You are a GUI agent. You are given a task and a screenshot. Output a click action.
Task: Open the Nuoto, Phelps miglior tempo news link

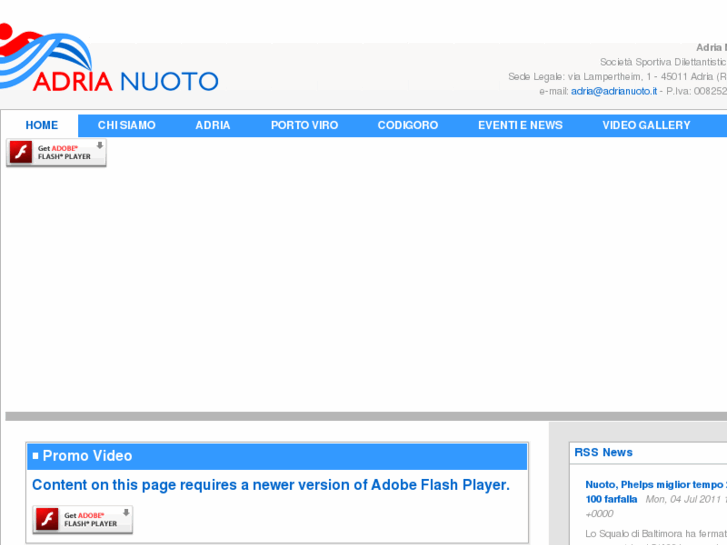(x=656, y=485)
